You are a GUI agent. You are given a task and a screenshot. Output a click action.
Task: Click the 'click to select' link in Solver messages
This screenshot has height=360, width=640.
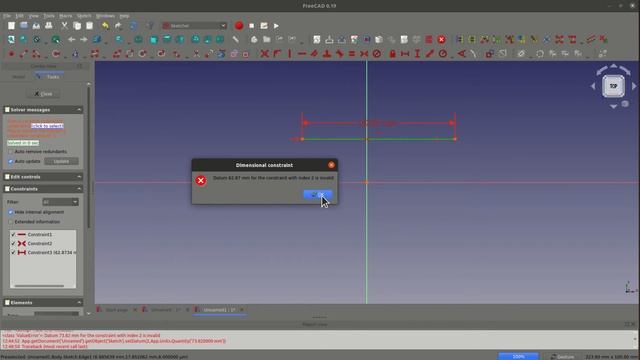47,126
